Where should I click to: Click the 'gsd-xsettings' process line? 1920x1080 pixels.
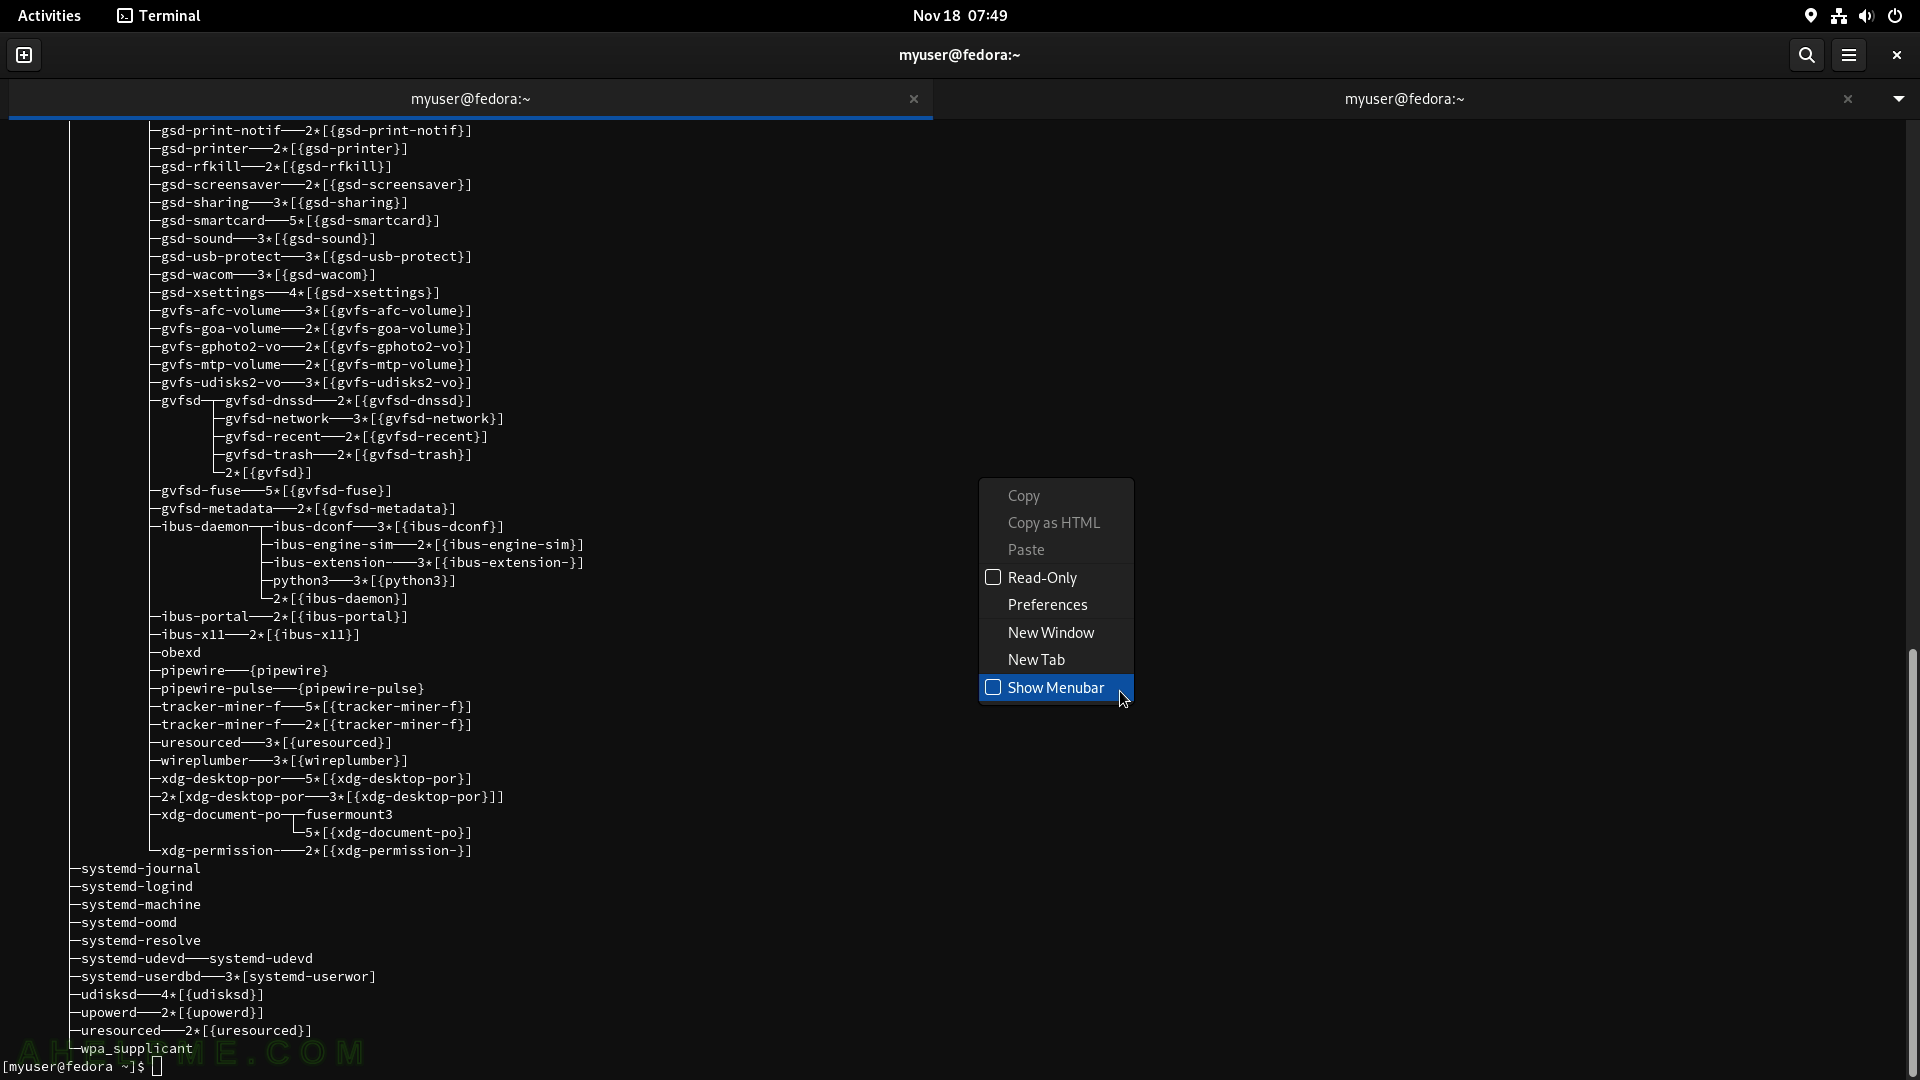click(x=300, y=292)
